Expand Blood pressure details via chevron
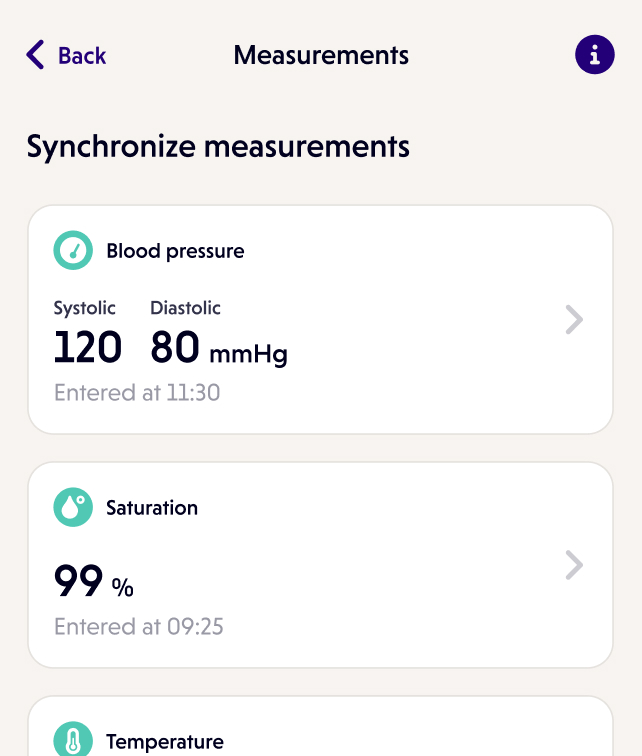Viewport: 642px width, 756px height. click(x=574, y=320)
